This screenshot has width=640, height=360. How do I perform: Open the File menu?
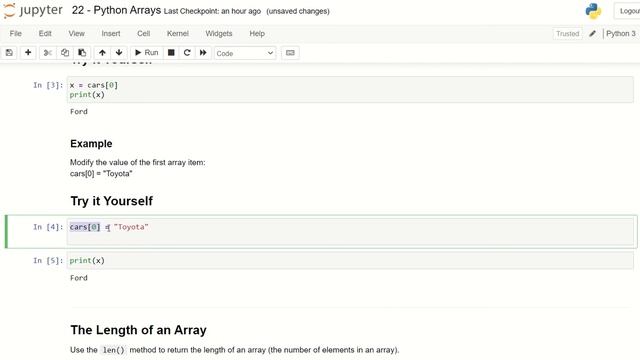(x=16, y=33)
